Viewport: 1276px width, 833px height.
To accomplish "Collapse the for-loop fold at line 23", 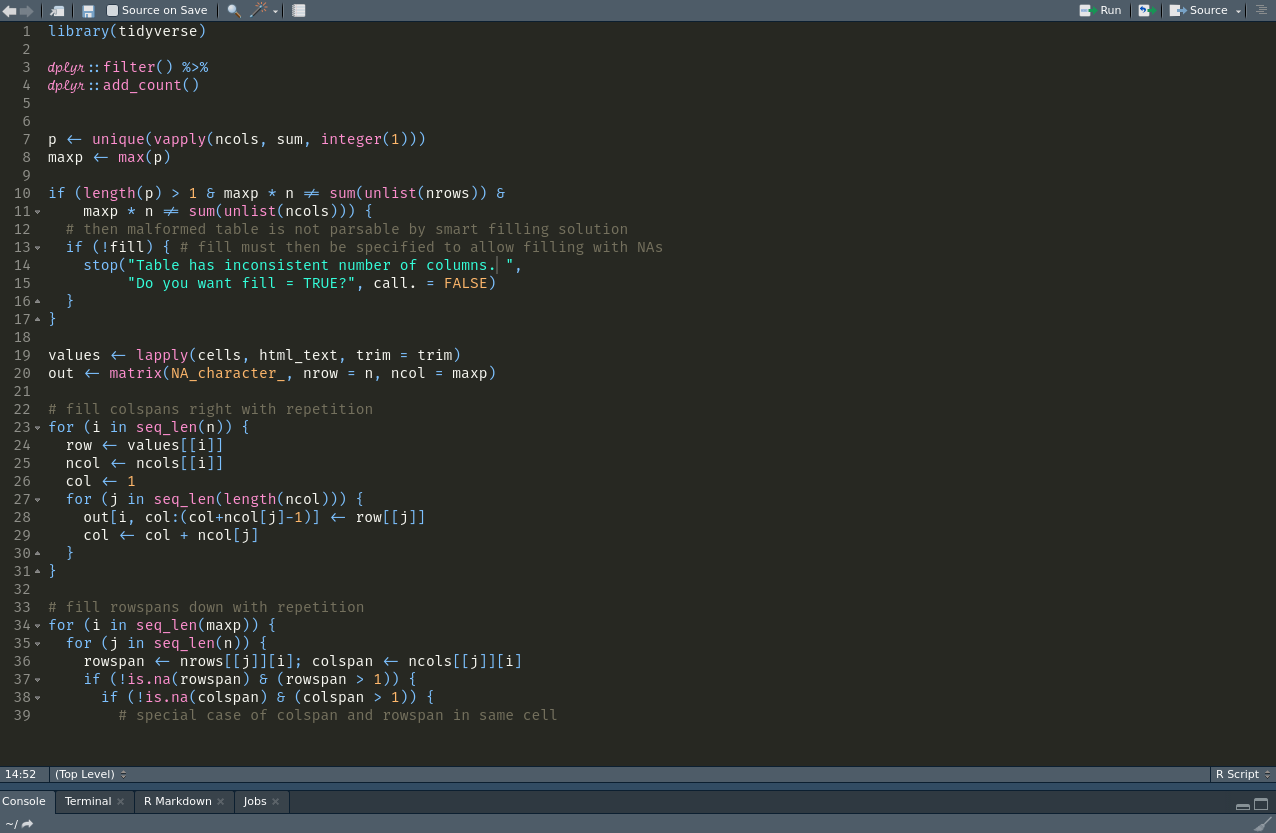I will click(x=38, y=428).
